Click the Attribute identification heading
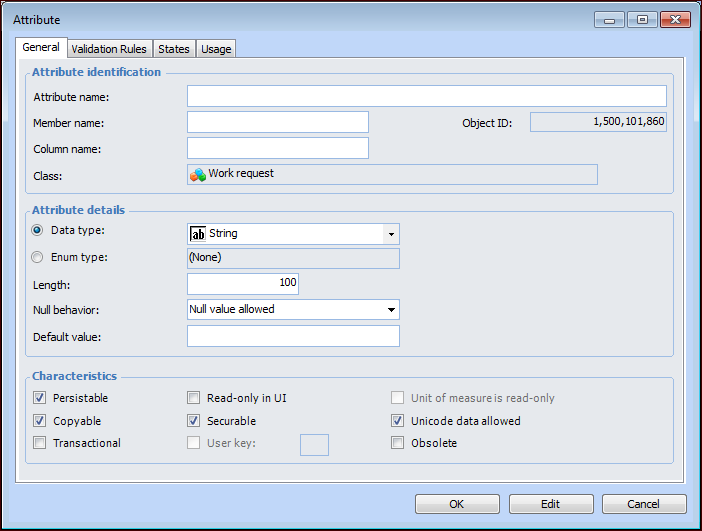The height and width of the screenshot is (531, 702). pos(96,72)
